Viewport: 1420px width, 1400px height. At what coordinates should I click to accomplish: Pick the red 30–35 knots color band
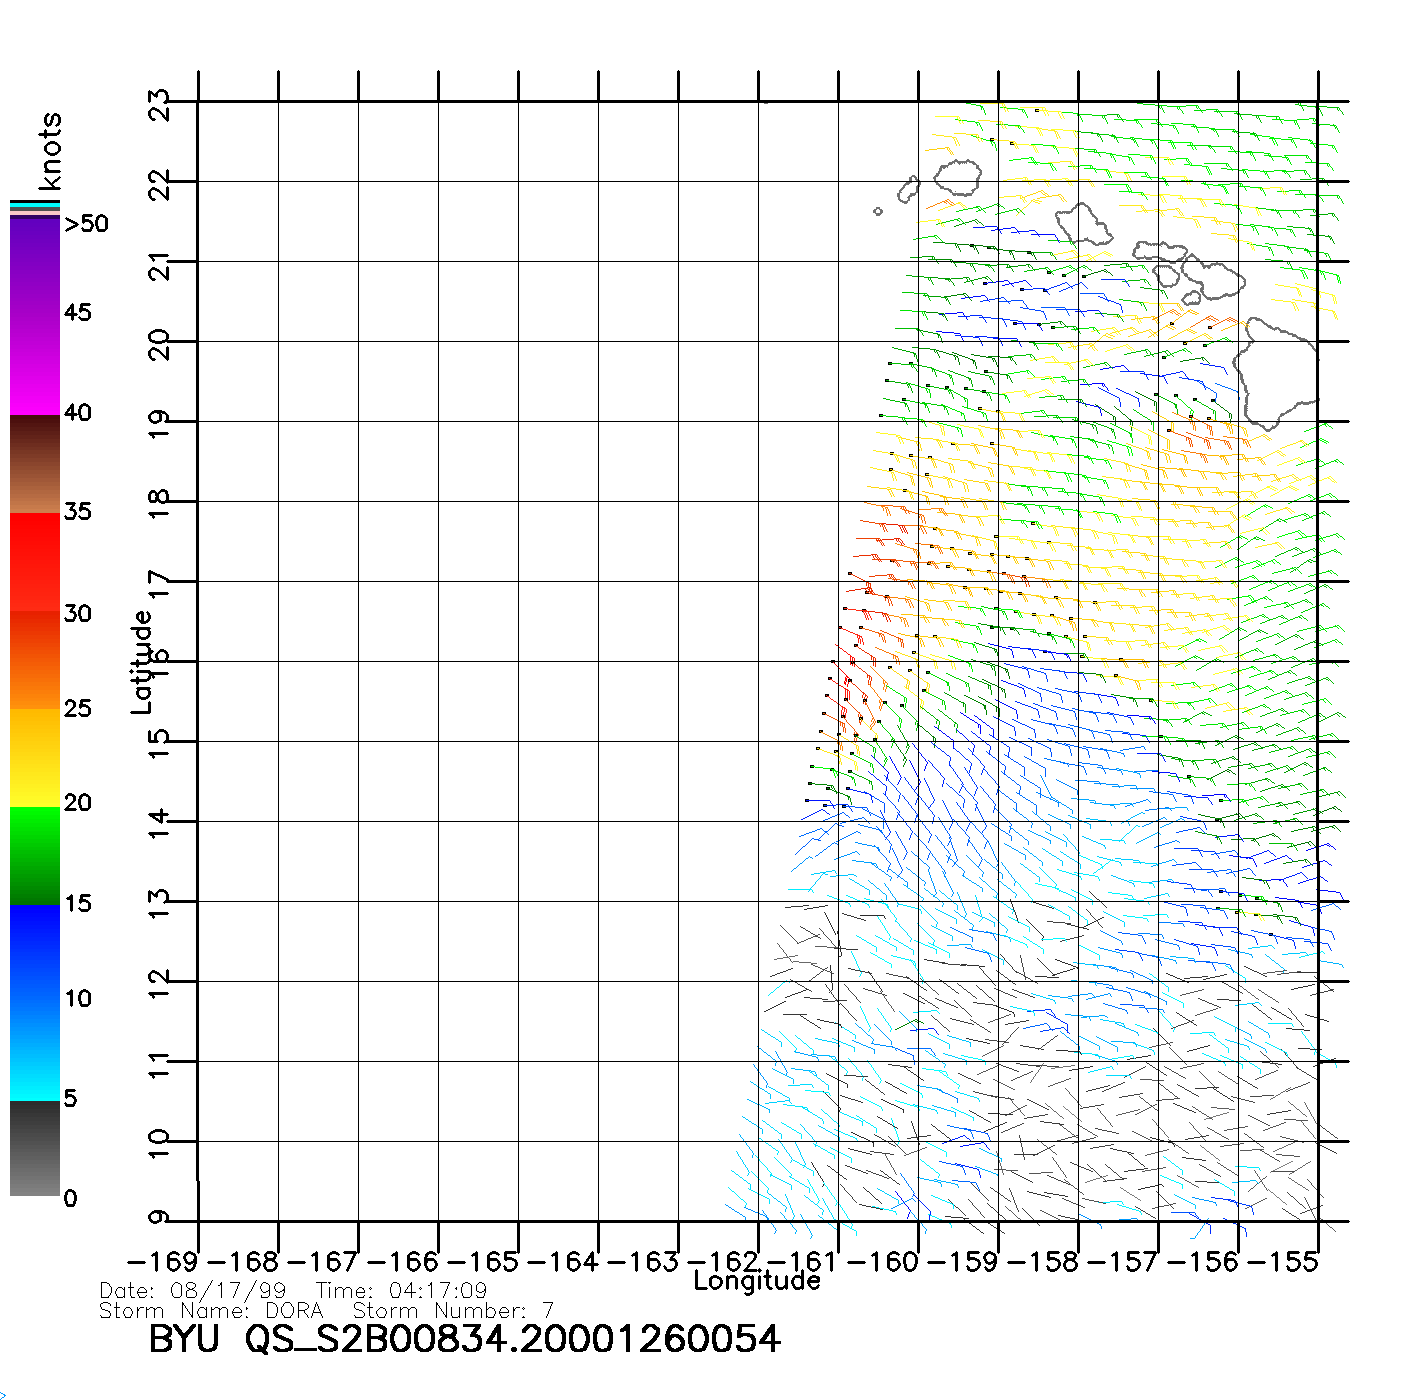coord(35,560)
